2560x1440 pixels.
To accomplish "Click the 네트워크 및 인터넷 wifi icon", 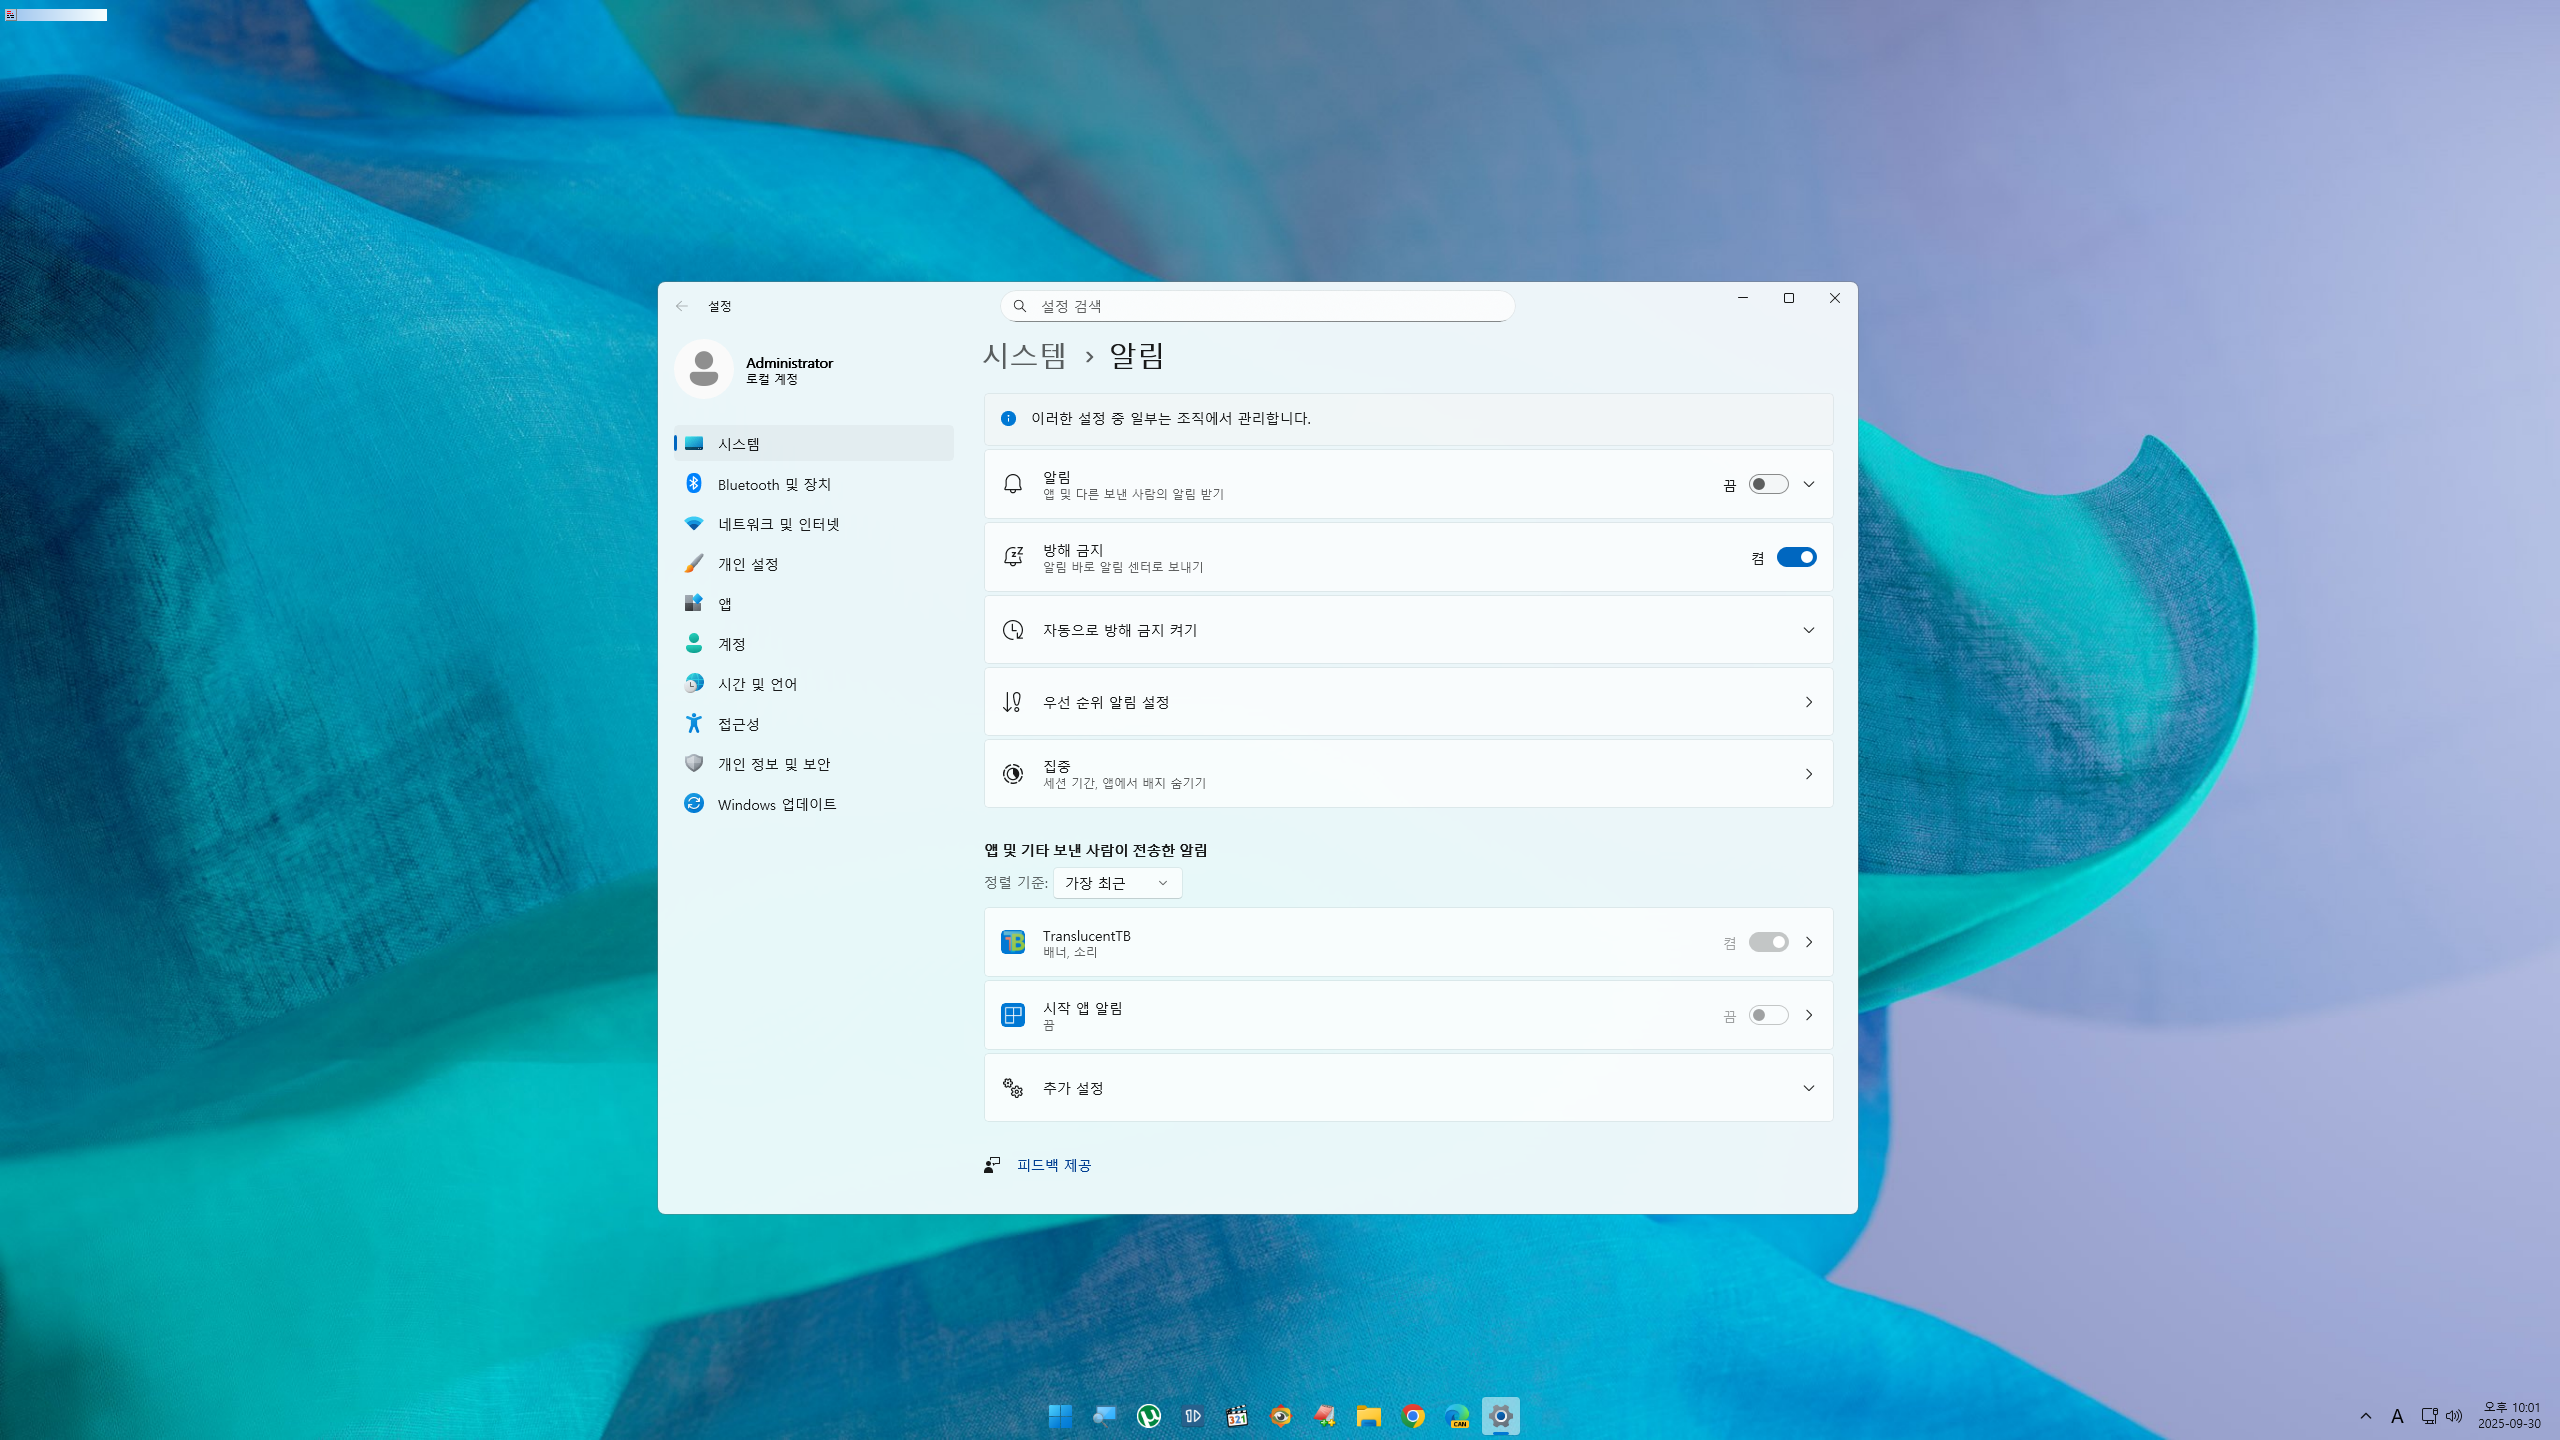I will point(693,524).
